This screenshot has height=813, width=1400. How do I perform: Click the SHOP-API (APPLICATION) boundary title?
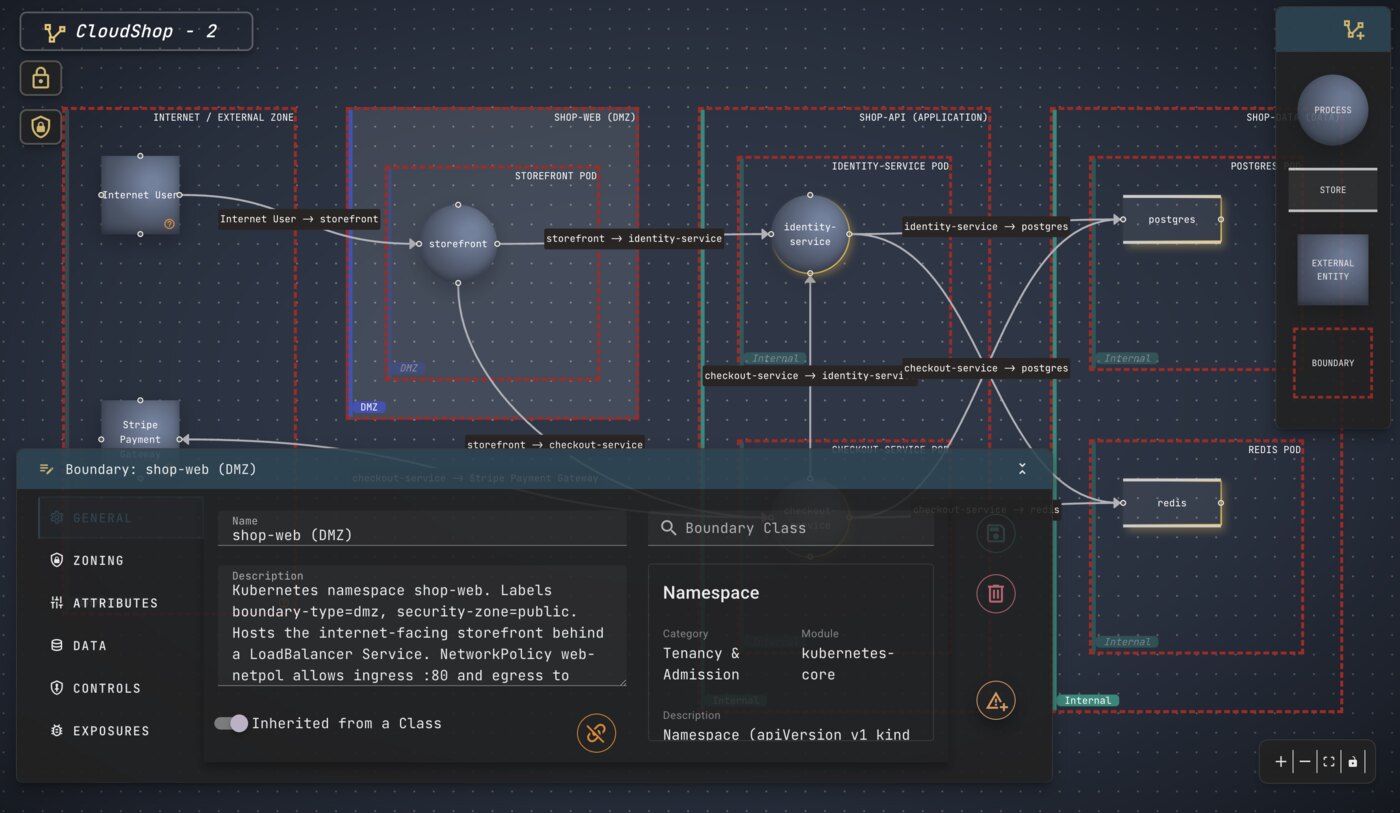(923, 117)
